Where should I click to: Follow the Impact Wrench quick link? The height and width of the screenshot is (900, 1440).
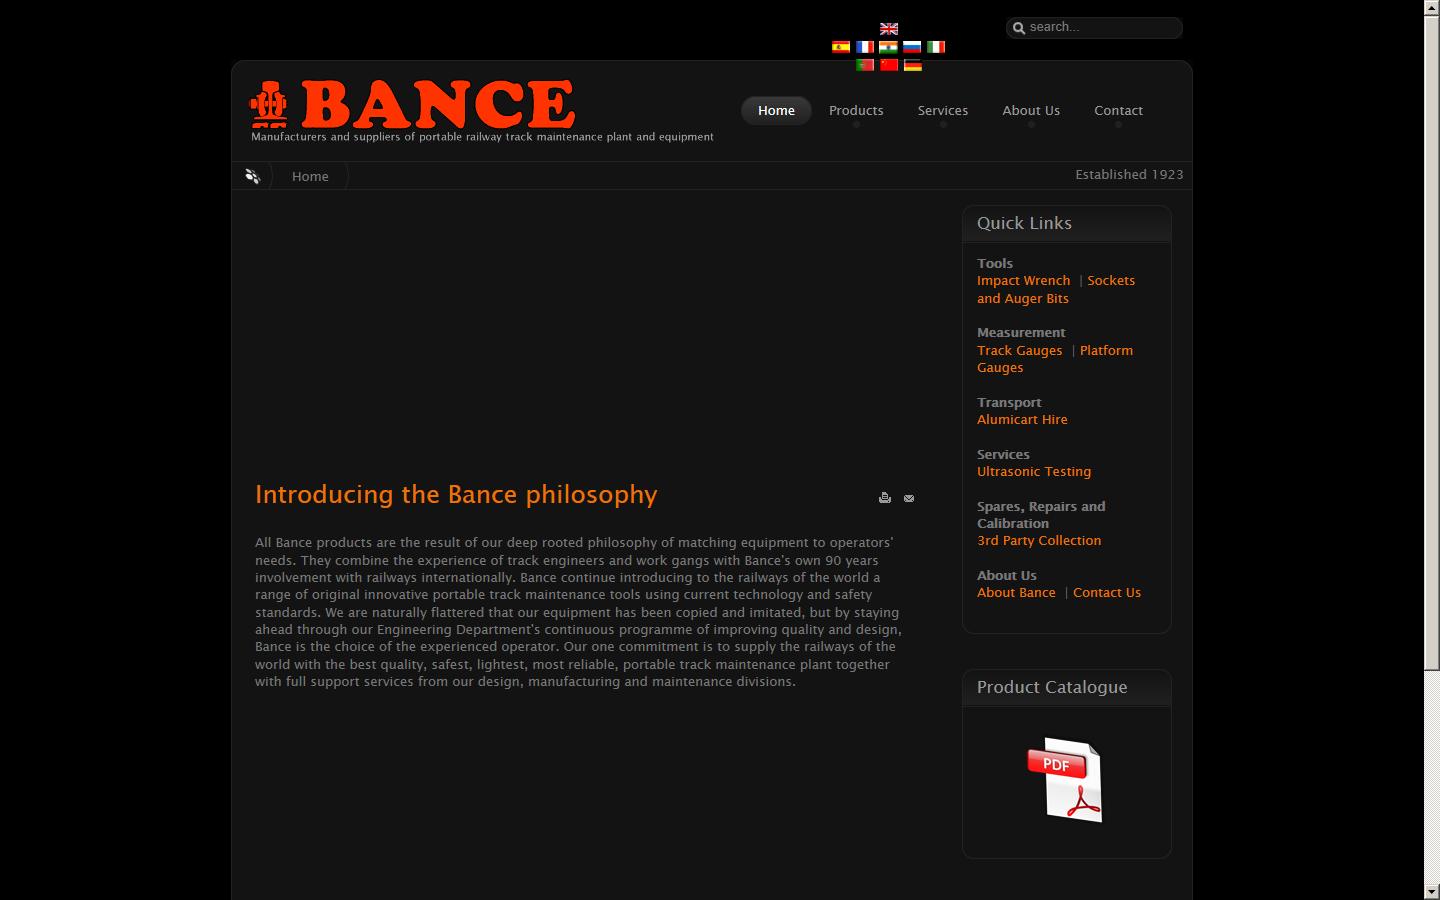click(1023, 281)
